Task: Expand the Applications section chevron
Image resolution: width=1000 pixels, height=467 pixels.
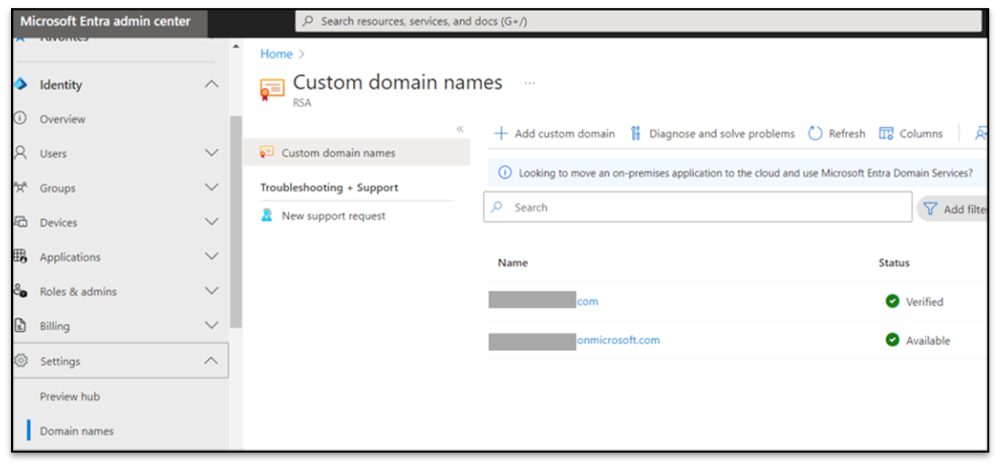Action: tap(211, 257)
